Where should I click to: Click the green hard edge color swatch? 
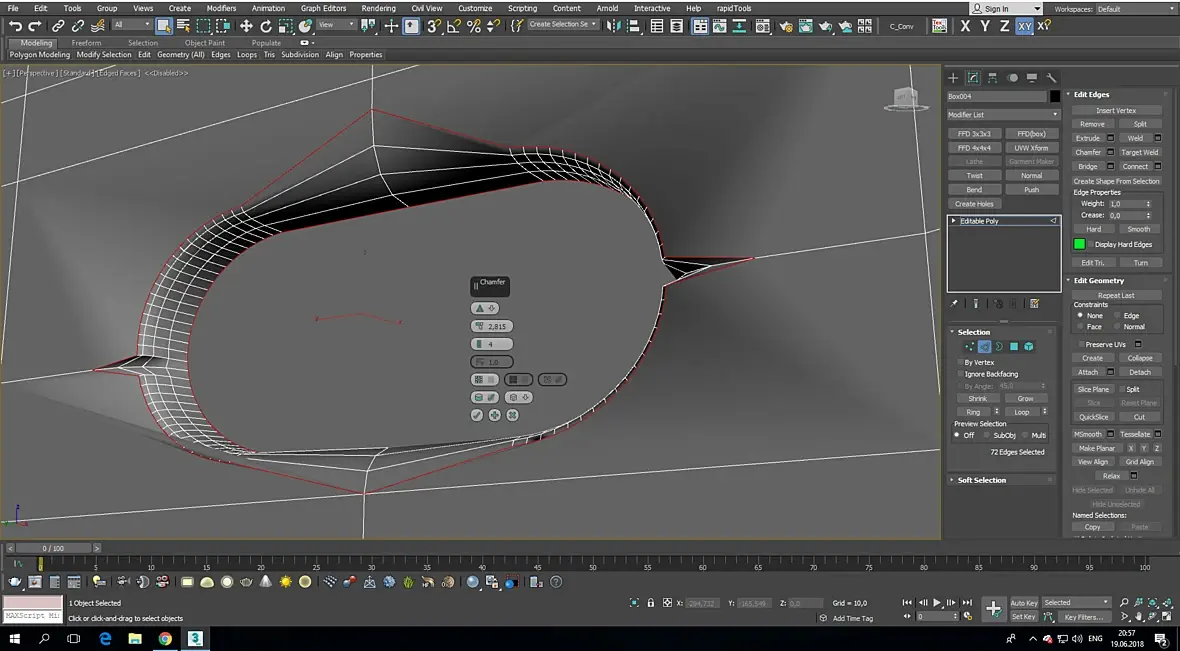(1079, 244)
